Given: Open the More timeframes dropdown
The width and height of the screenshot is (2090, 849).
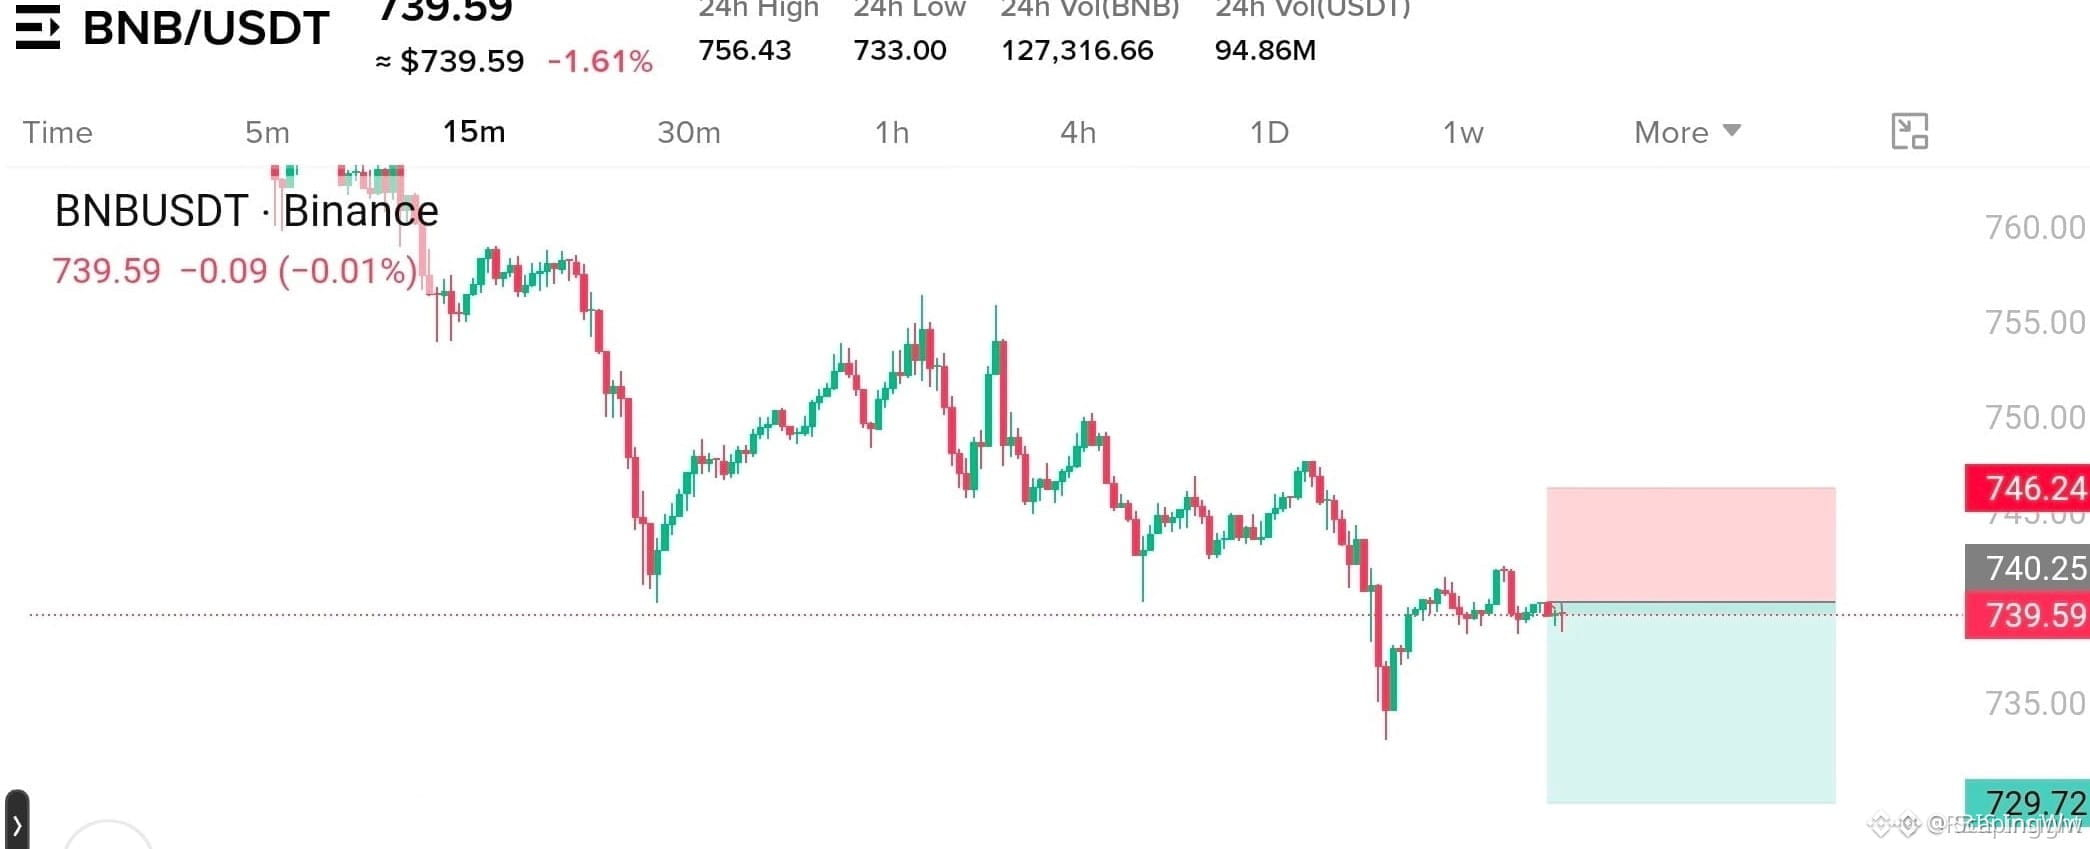Looking at the screenshot, I should [x=1687, y=132].
